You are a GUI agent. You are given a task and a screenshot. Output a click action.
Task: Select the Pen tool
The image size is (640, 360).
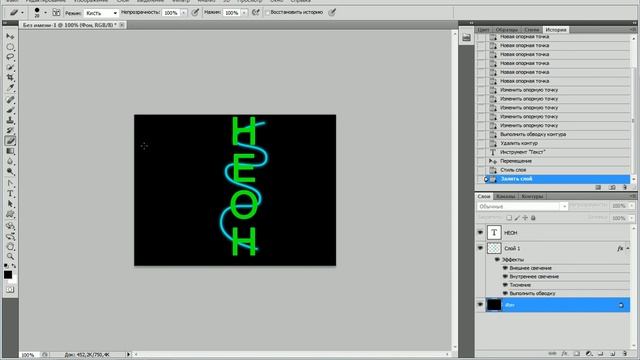click(x=10, y=183)
